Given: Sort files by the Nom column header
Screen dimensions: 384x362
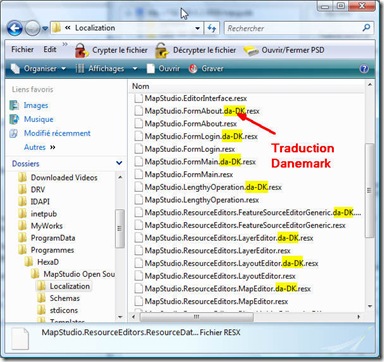Looking at the screenshot, I should click(247, 86).
